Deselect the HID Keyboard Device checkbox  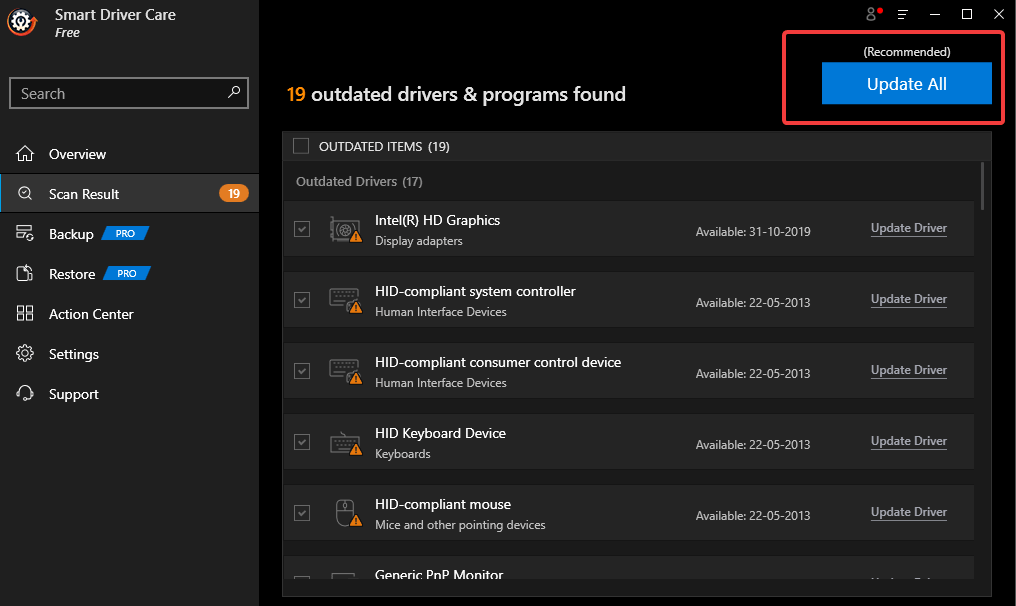coord(302,441)
